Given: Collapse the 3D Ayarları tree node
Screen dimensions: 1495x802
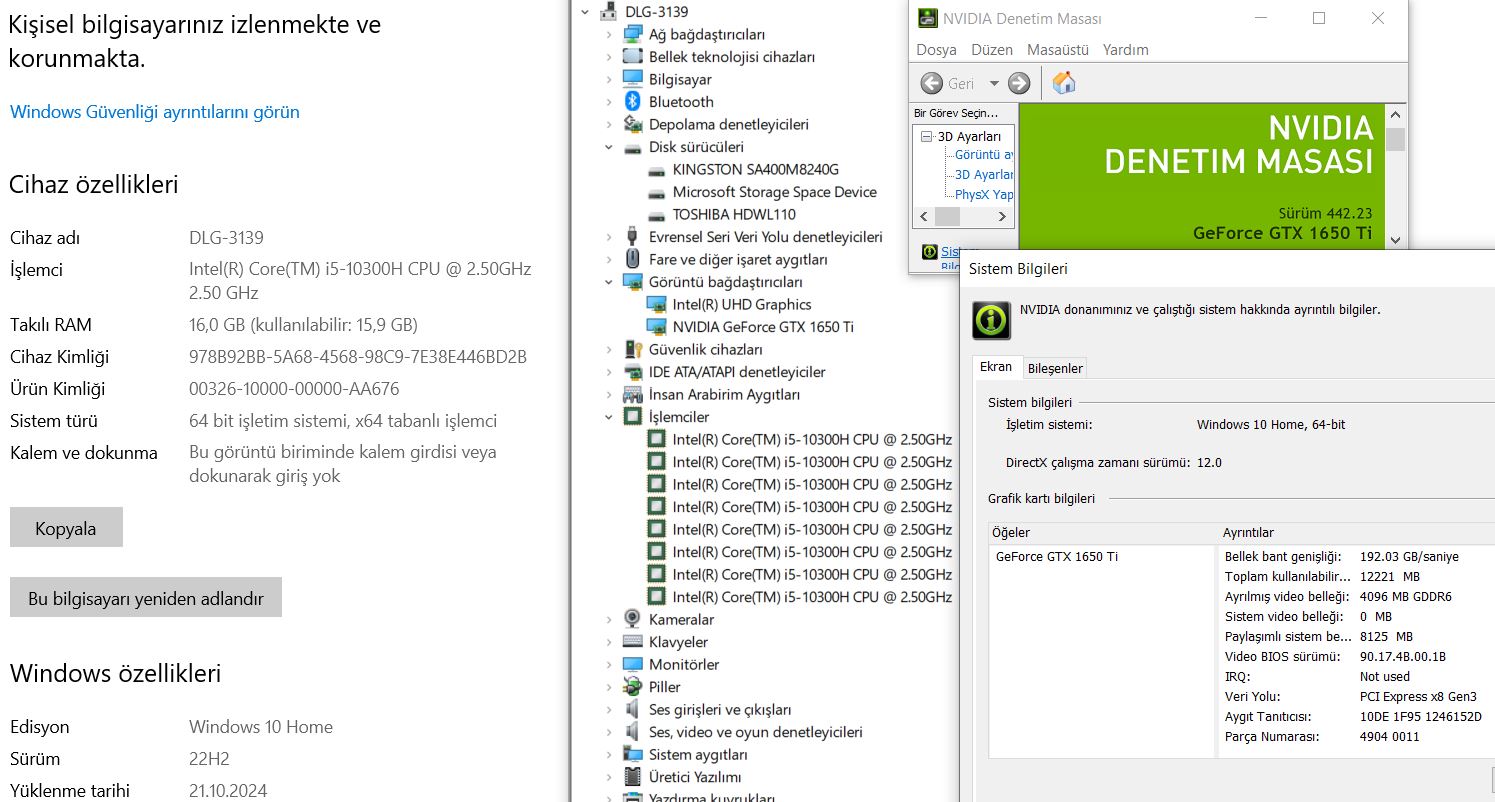Looking at the screenshot, I should pos(927,137).
